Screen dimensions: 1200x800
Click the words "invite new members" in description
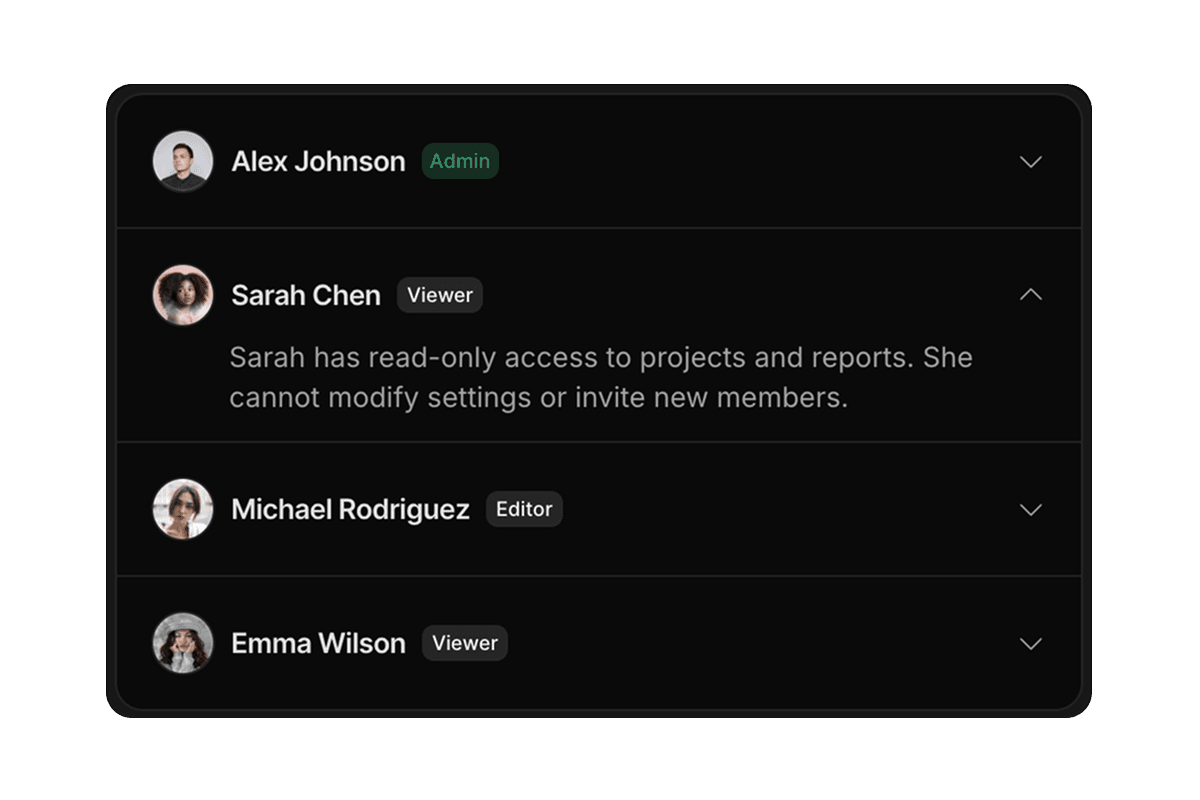tap(710, 398)
